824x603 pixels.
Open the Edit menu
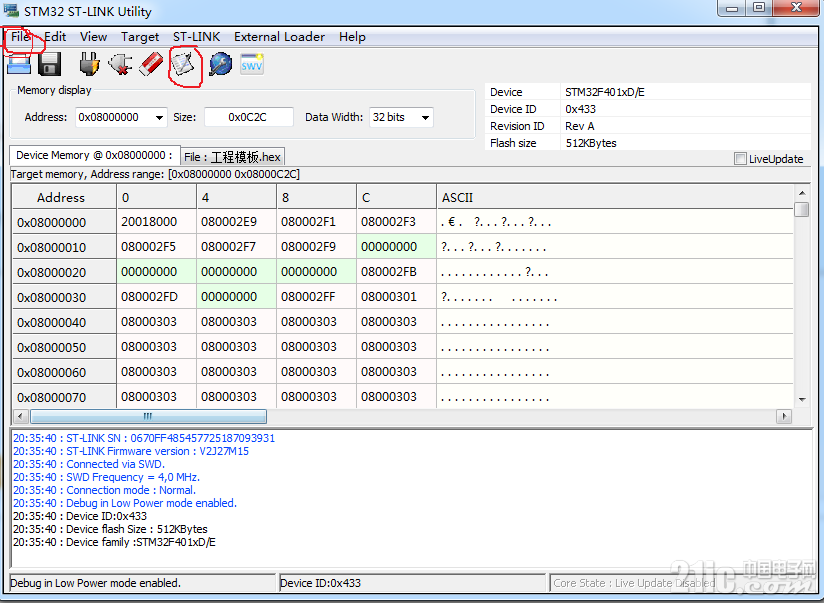[55, 37]
